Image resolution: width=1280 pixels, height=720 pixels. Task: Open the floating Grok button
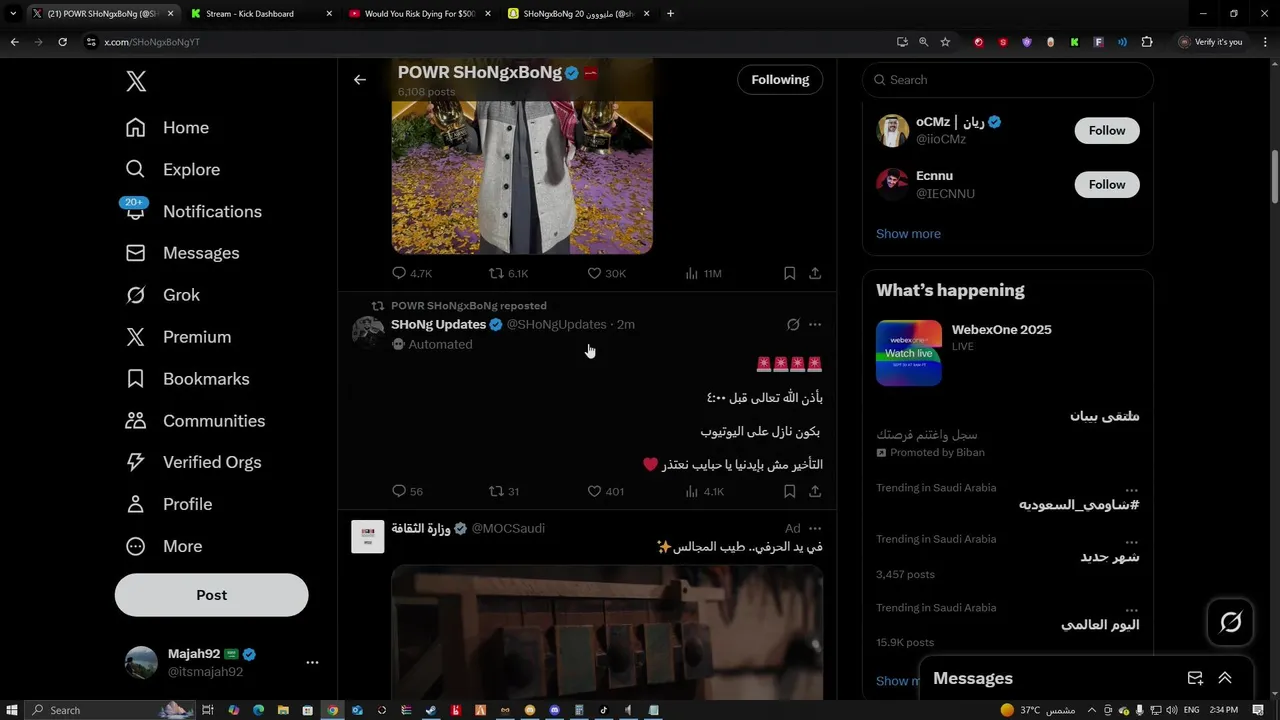click(1230, 622)
